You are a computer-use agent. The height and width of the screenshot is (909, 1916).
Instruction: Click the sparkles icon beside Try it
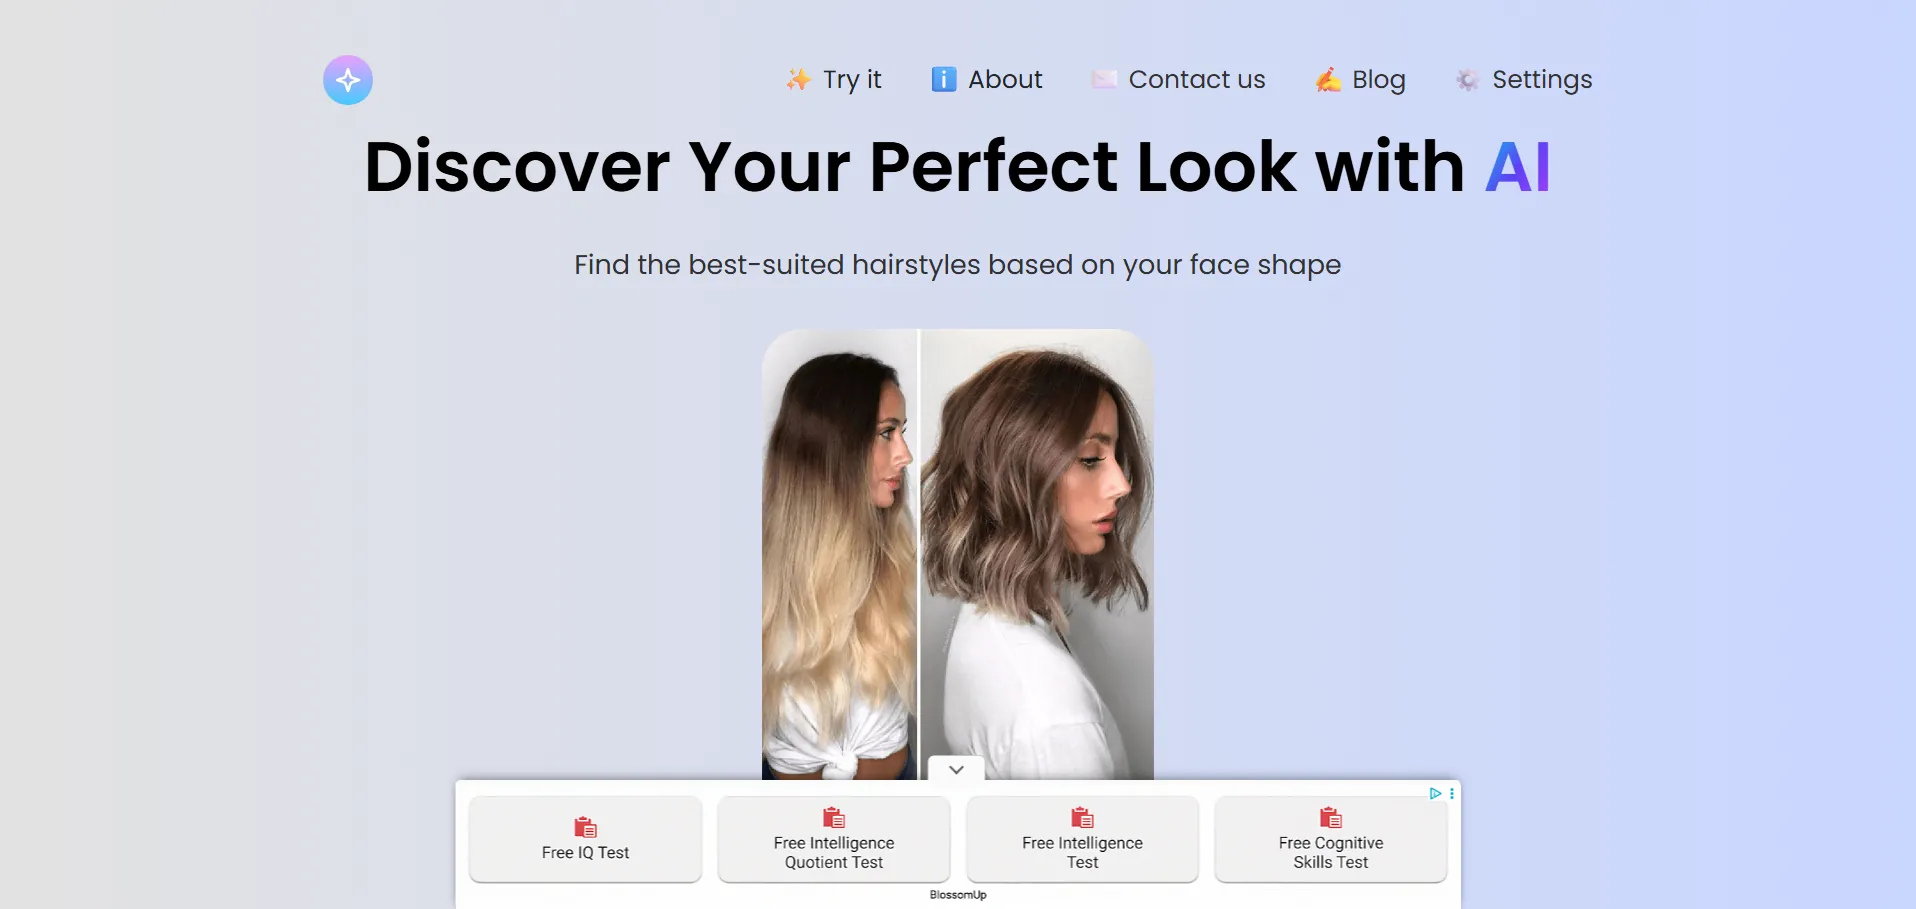pyautogui.click(x=798, y=80)
